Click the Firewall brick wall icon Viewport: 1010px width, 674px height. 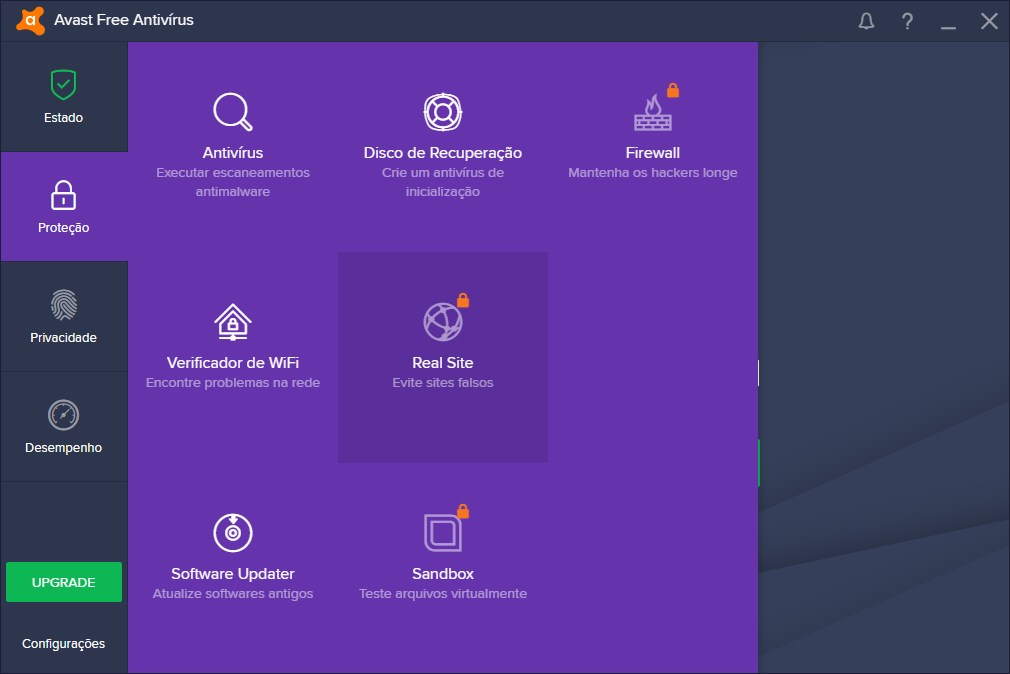[x=653, y=113]
